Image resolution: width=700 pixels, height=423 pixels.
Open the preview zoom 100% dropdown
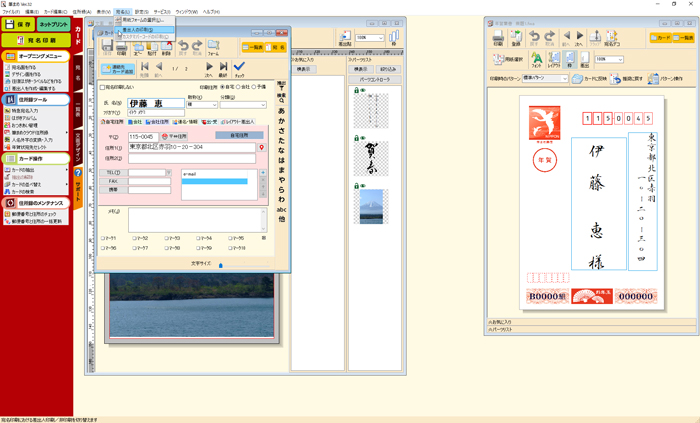click(x=618, y=59)
